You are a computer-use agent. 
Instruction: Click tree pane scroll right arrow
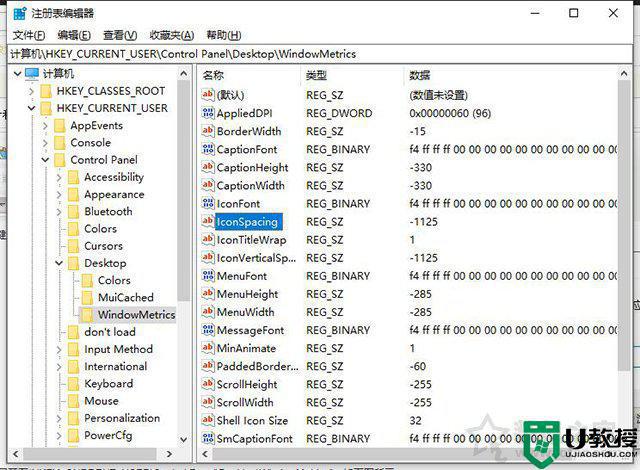(x=169, y=454)
